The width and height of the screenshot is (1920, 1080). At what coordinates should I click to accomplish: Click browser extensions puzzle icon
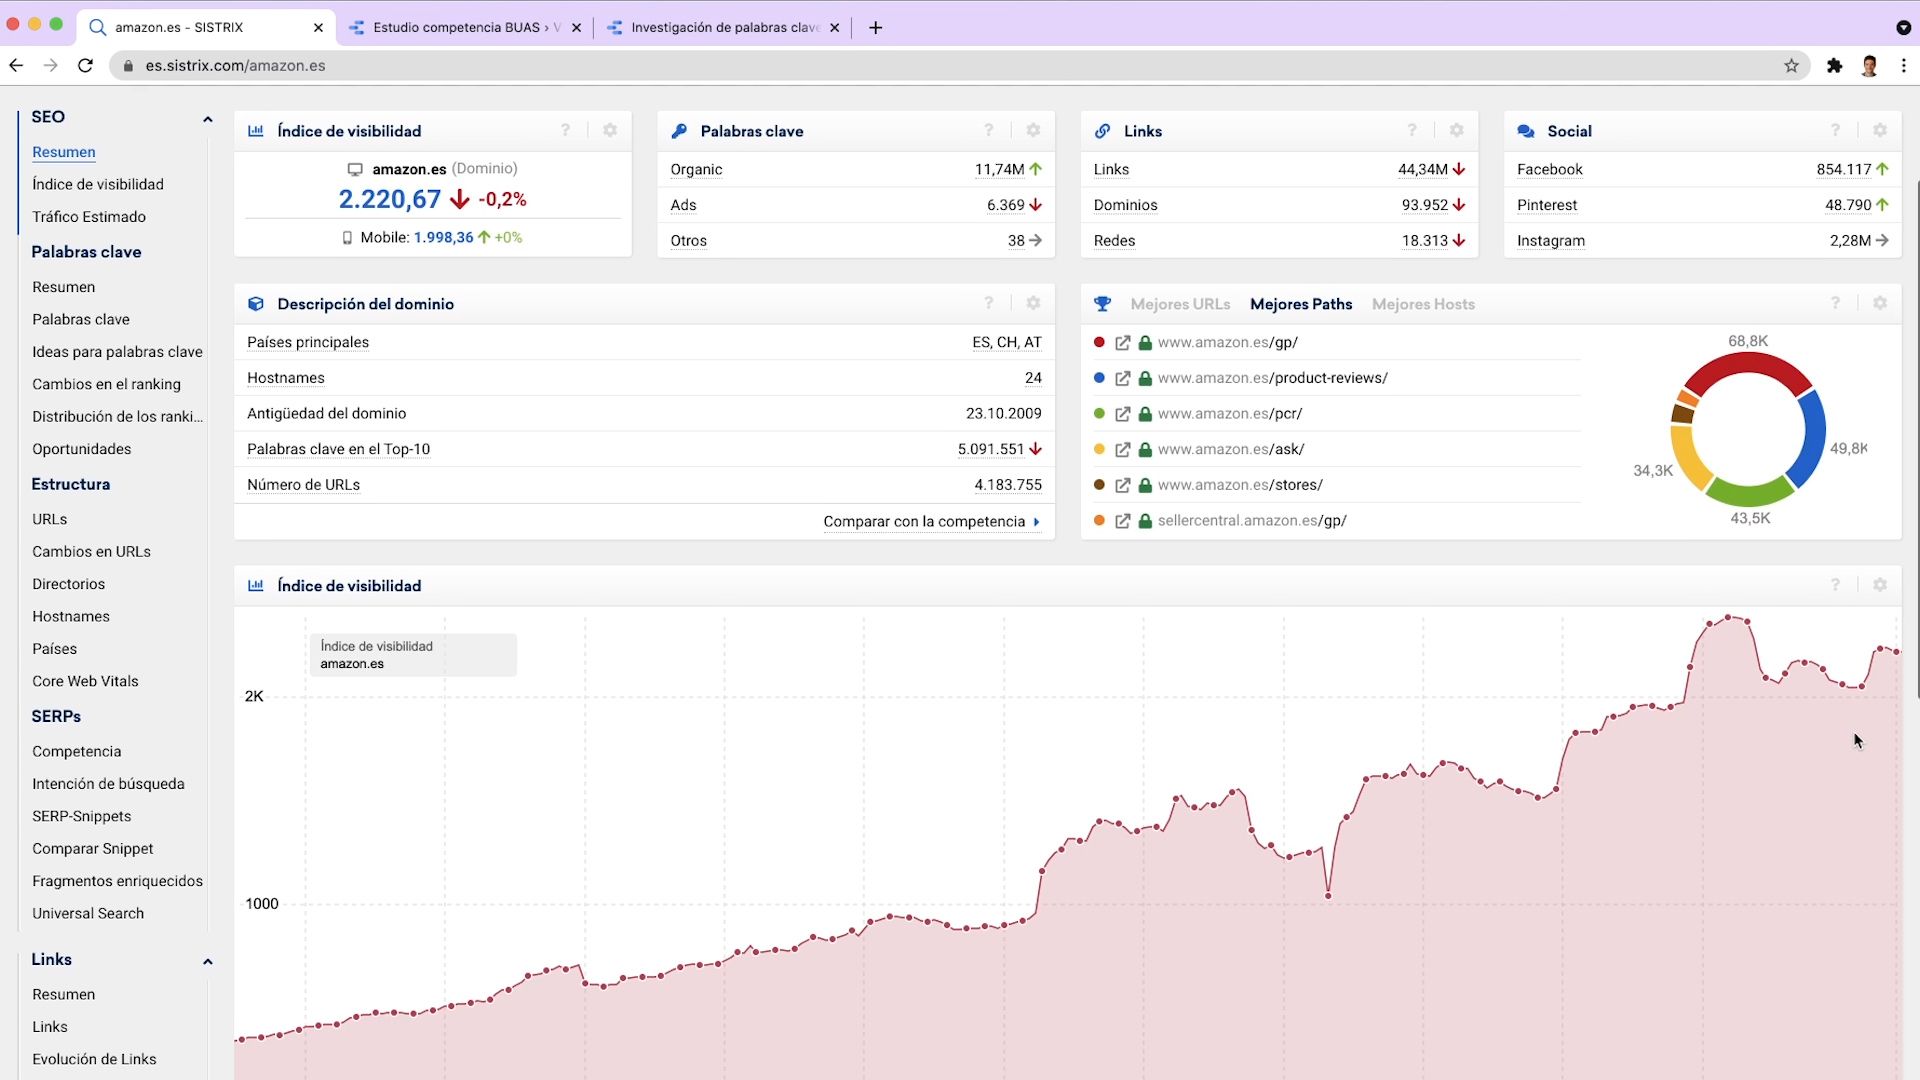(1834, 66)
